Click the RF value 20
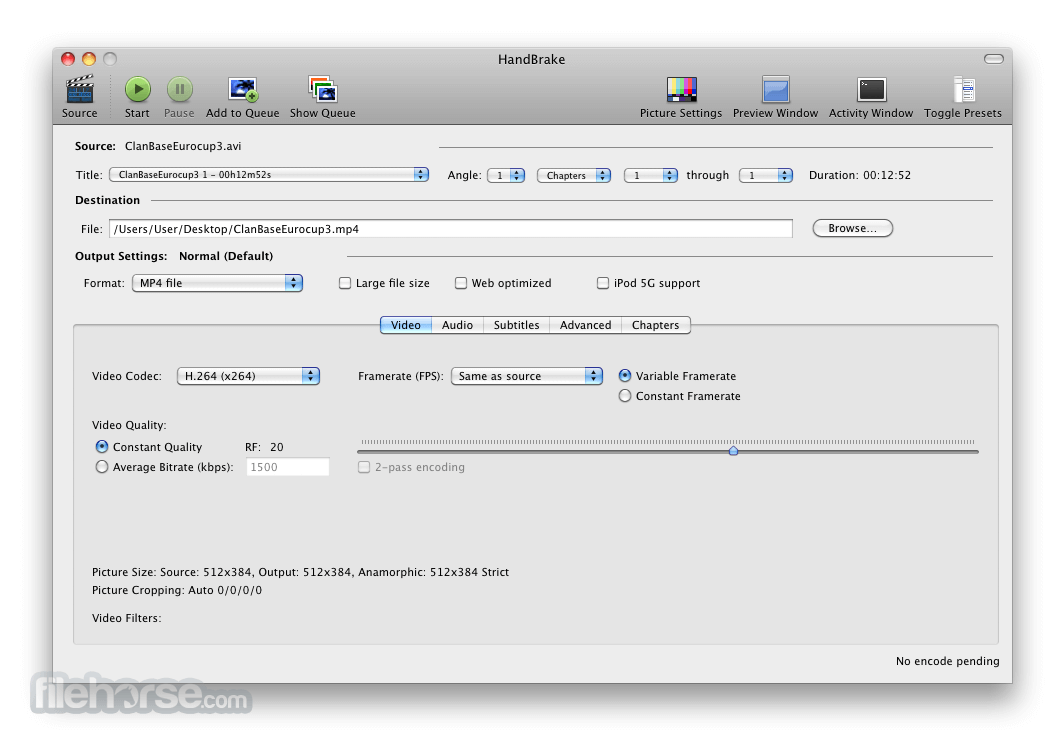 point(277,447)
